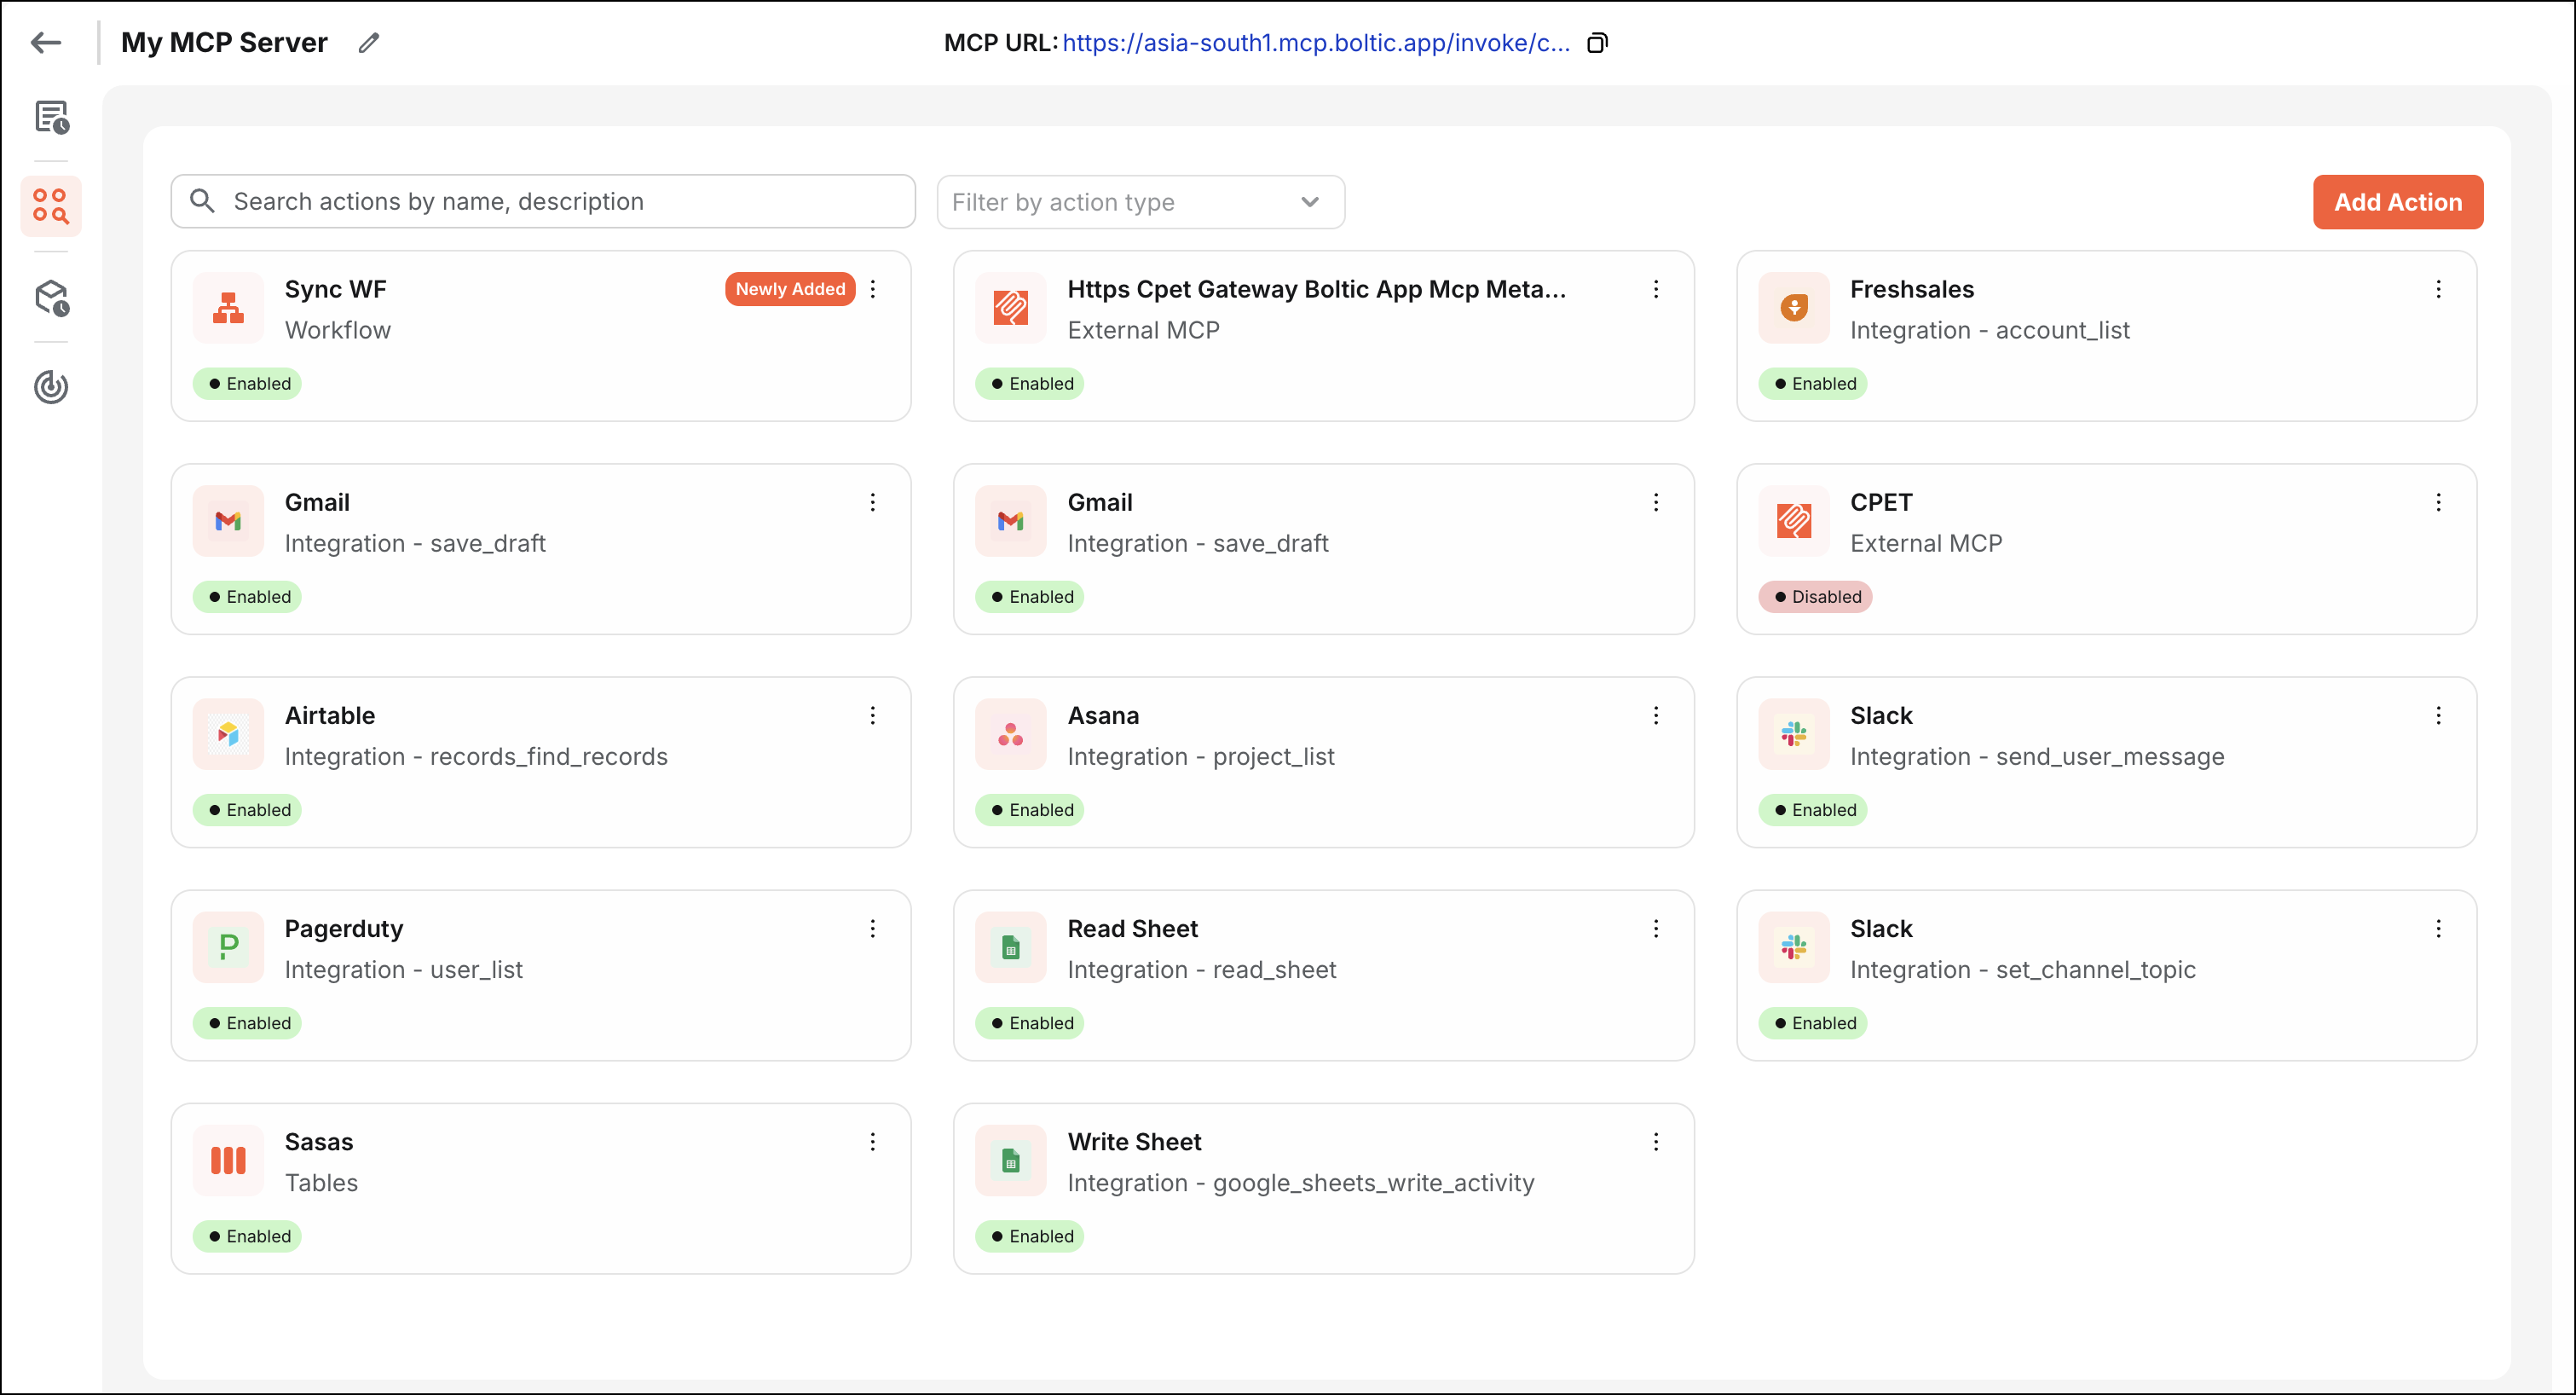Click the Read Sheet Google Sheets icon
The image size is (2576, 1395).
pos(1011,947)
